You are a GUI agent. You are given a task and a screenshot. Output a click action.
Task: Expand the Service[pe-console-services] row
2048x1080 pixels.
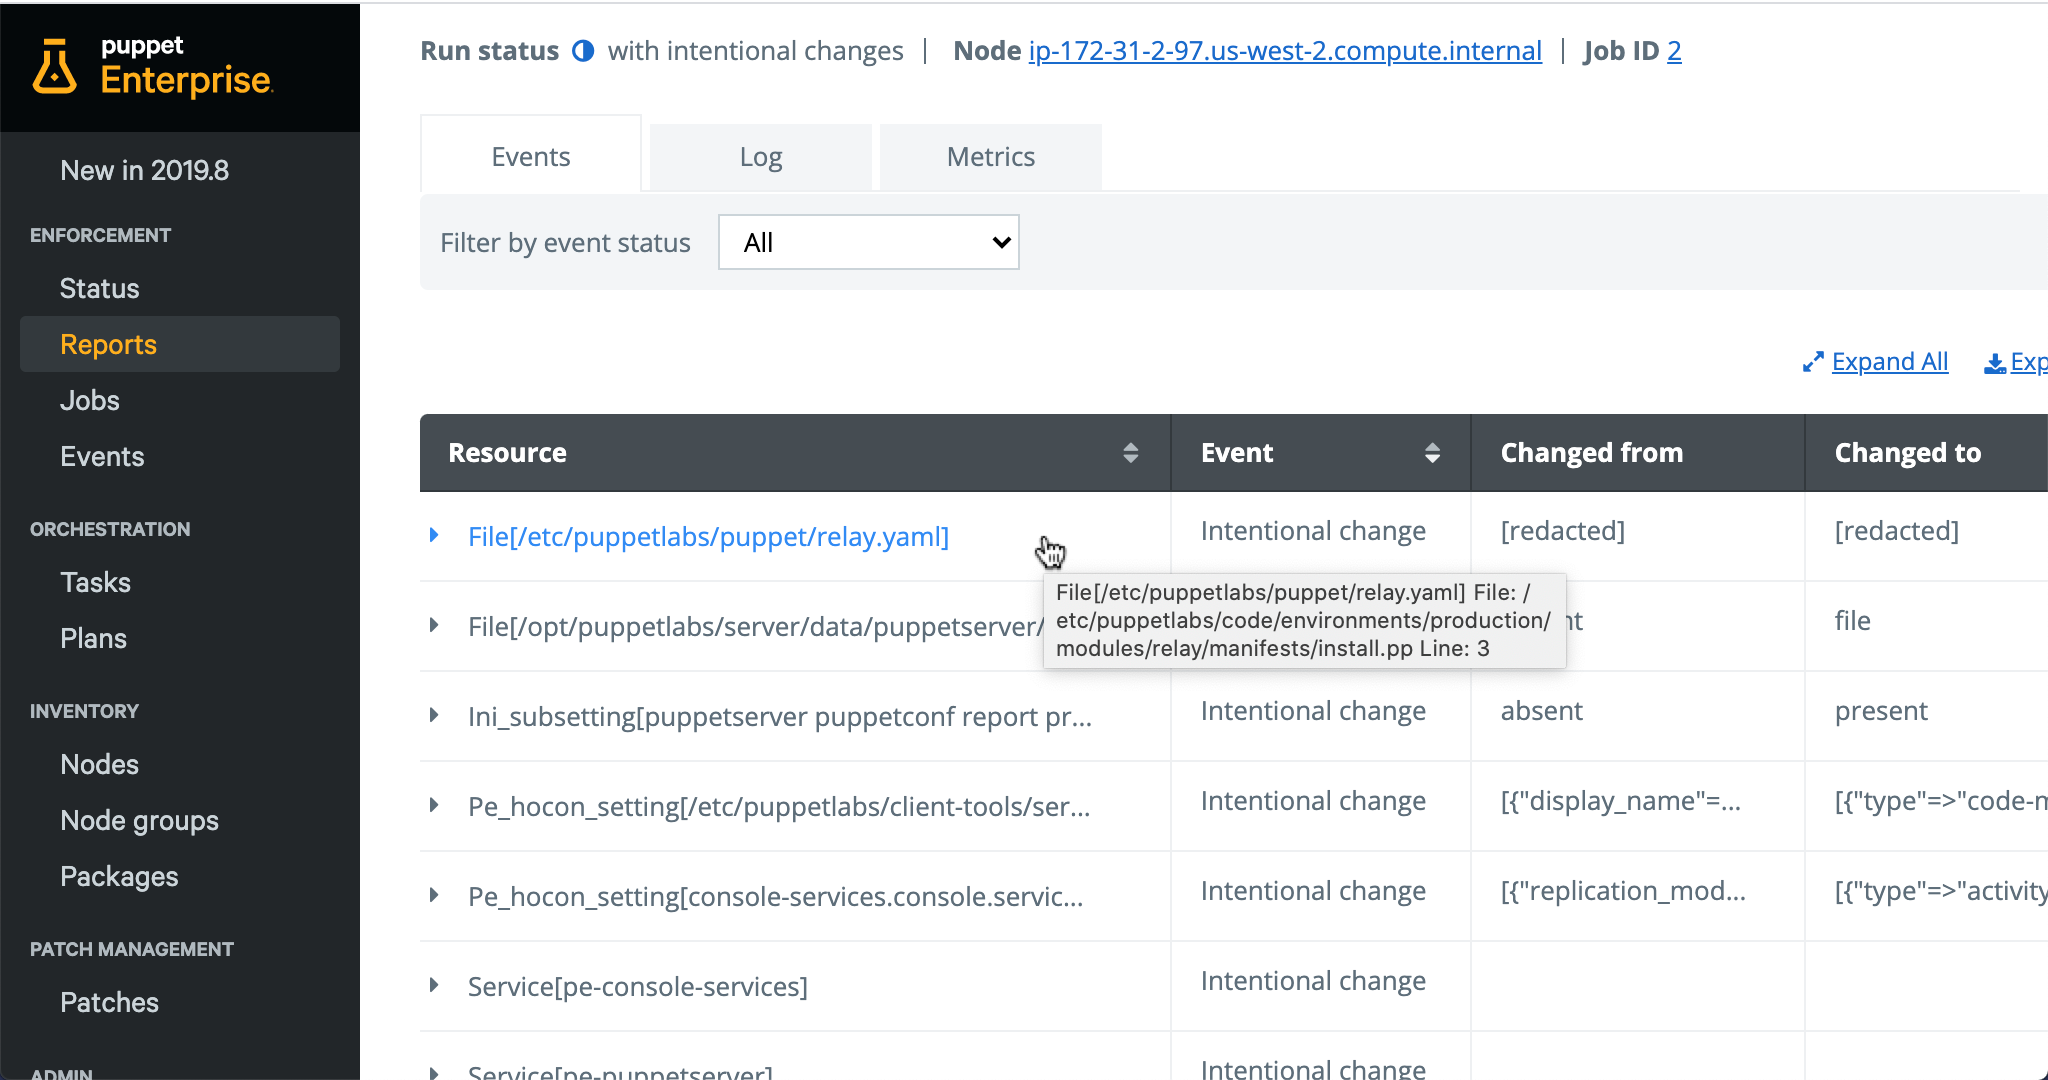coord(434,985)
